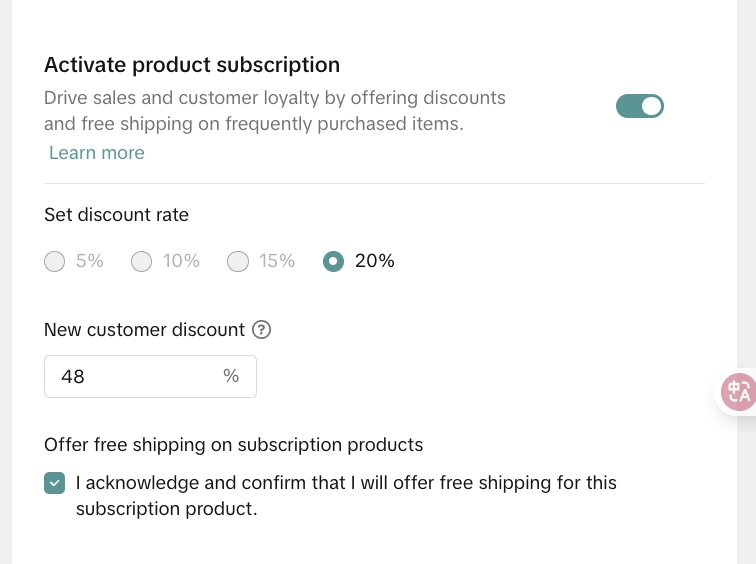This screenshot has width=756, height=564.
Task: Choose the 15% discount radio button
Action: [238, 262]
